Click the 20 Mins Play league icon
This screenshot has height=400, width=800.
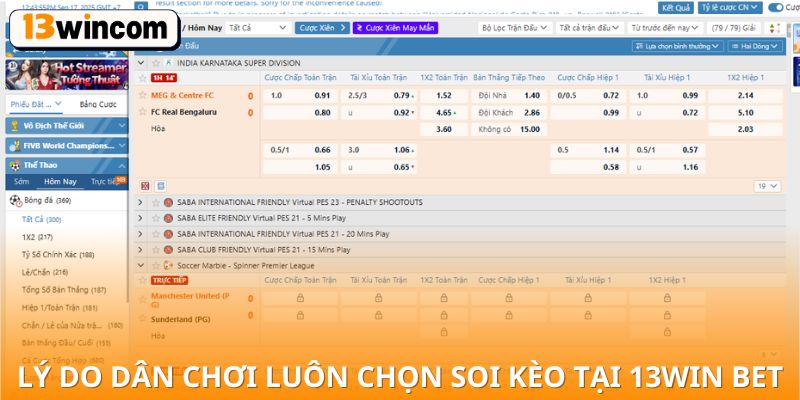tap(168, 234)
